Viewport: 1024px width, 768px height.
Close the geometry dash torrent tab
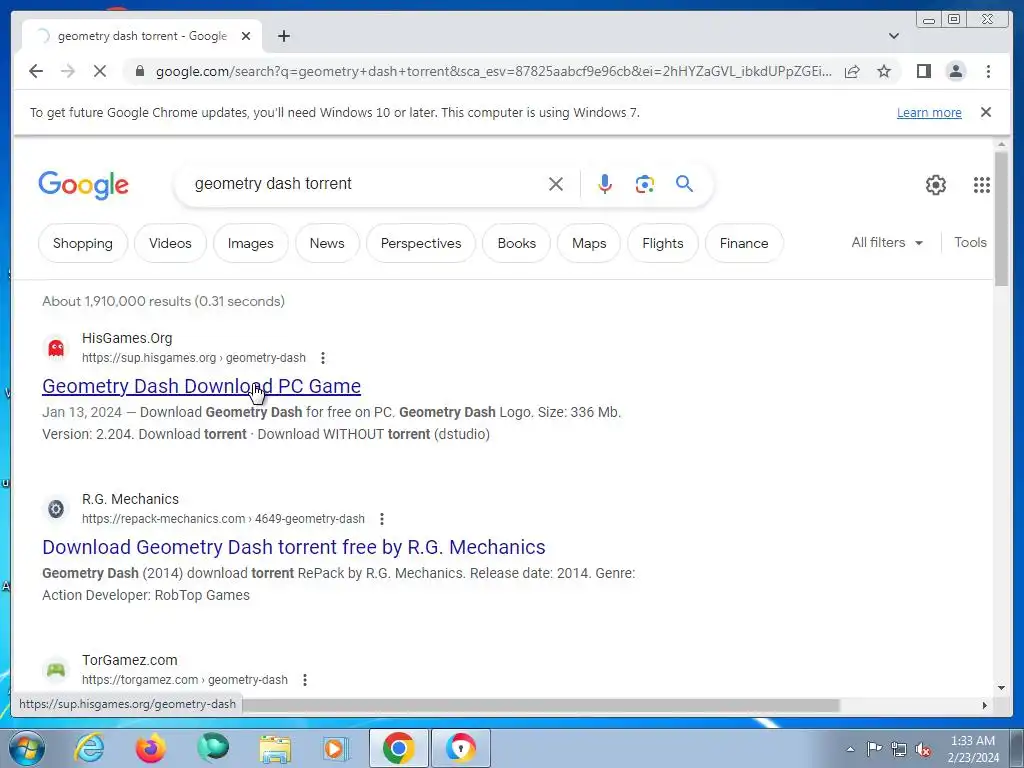click(246, 36)
